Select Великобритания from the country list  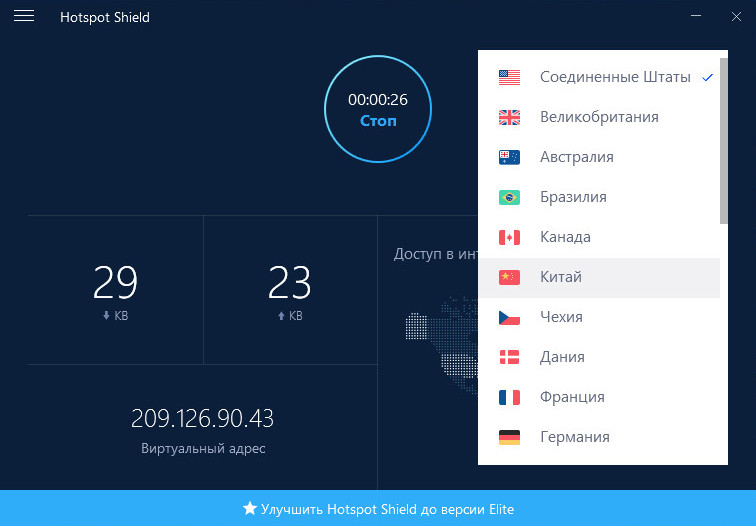(598, 117)
